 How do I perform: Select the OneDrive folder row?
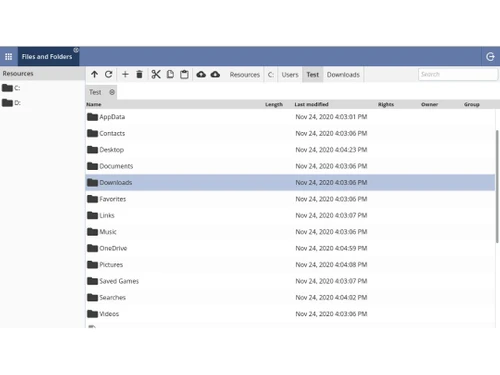pyautogui.click(x=290, y=248)
